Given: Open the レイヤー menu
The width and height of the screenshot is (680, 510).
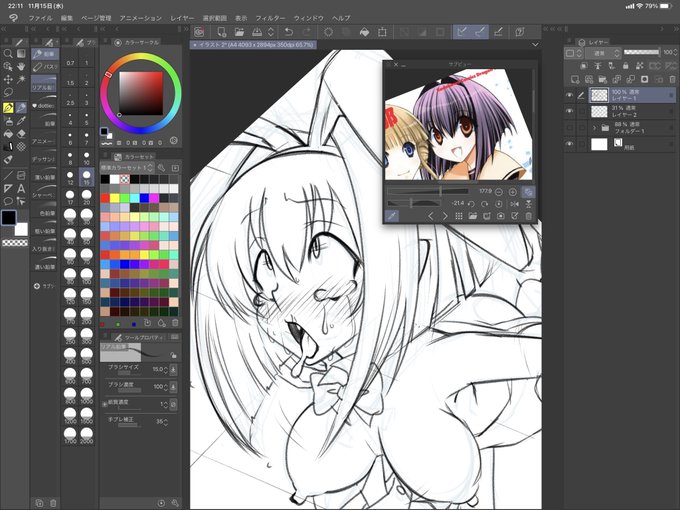Looking at the screenshot, I should click(x=182, y=18).
